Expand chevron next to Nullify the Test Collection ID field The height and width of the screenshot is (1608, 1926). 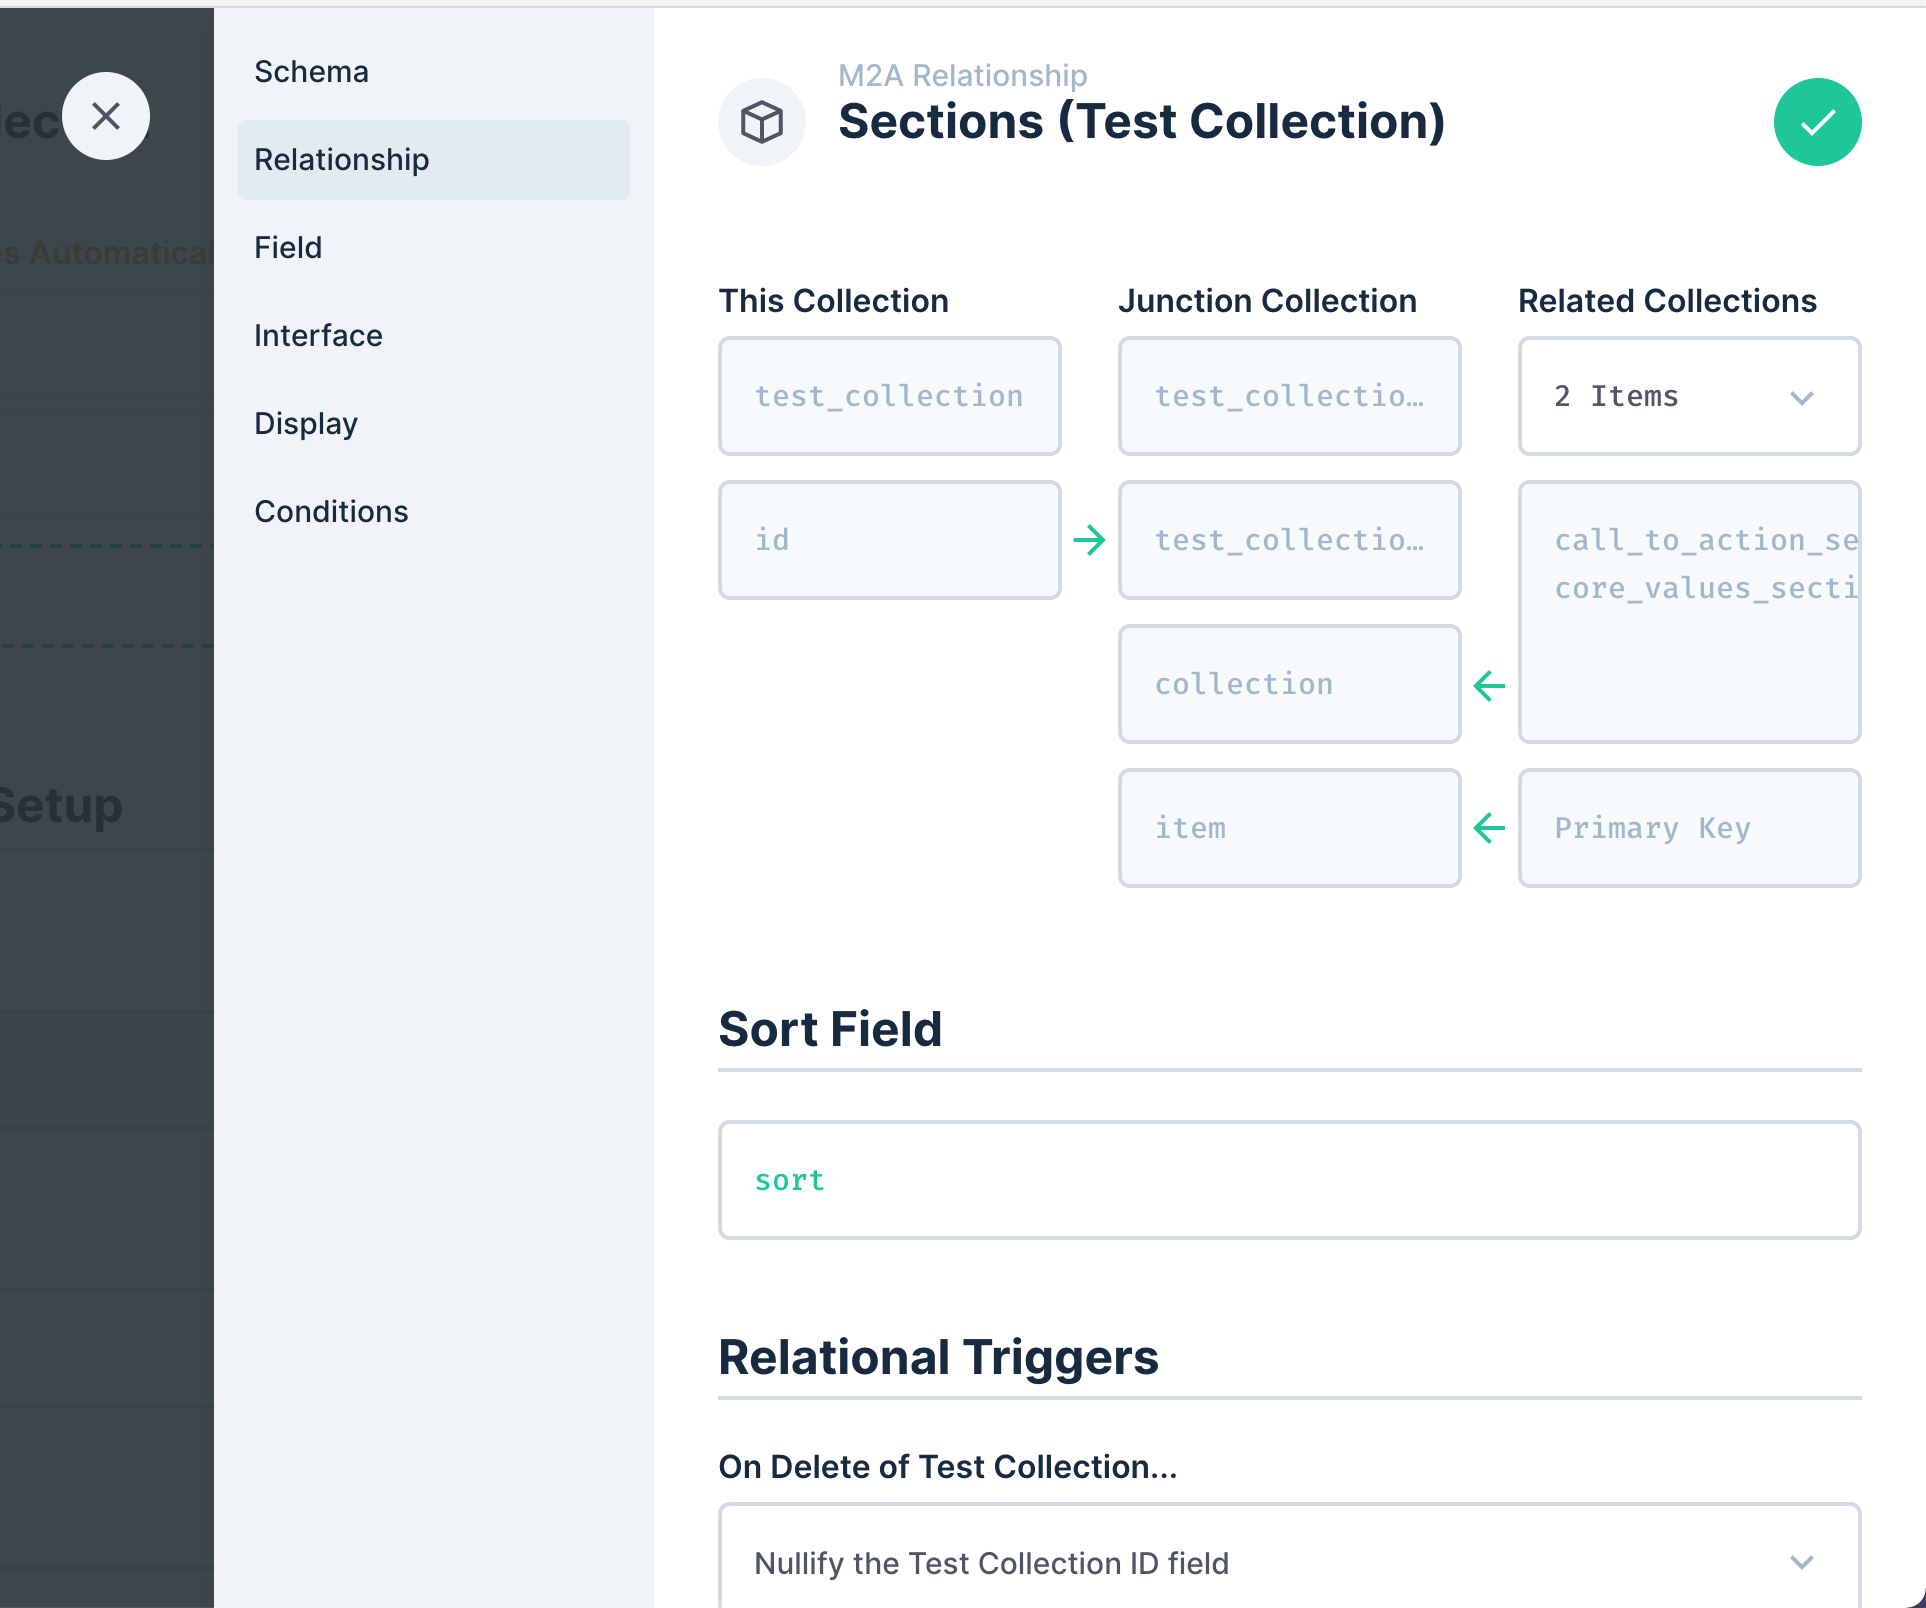[x=1803, y=1562]
